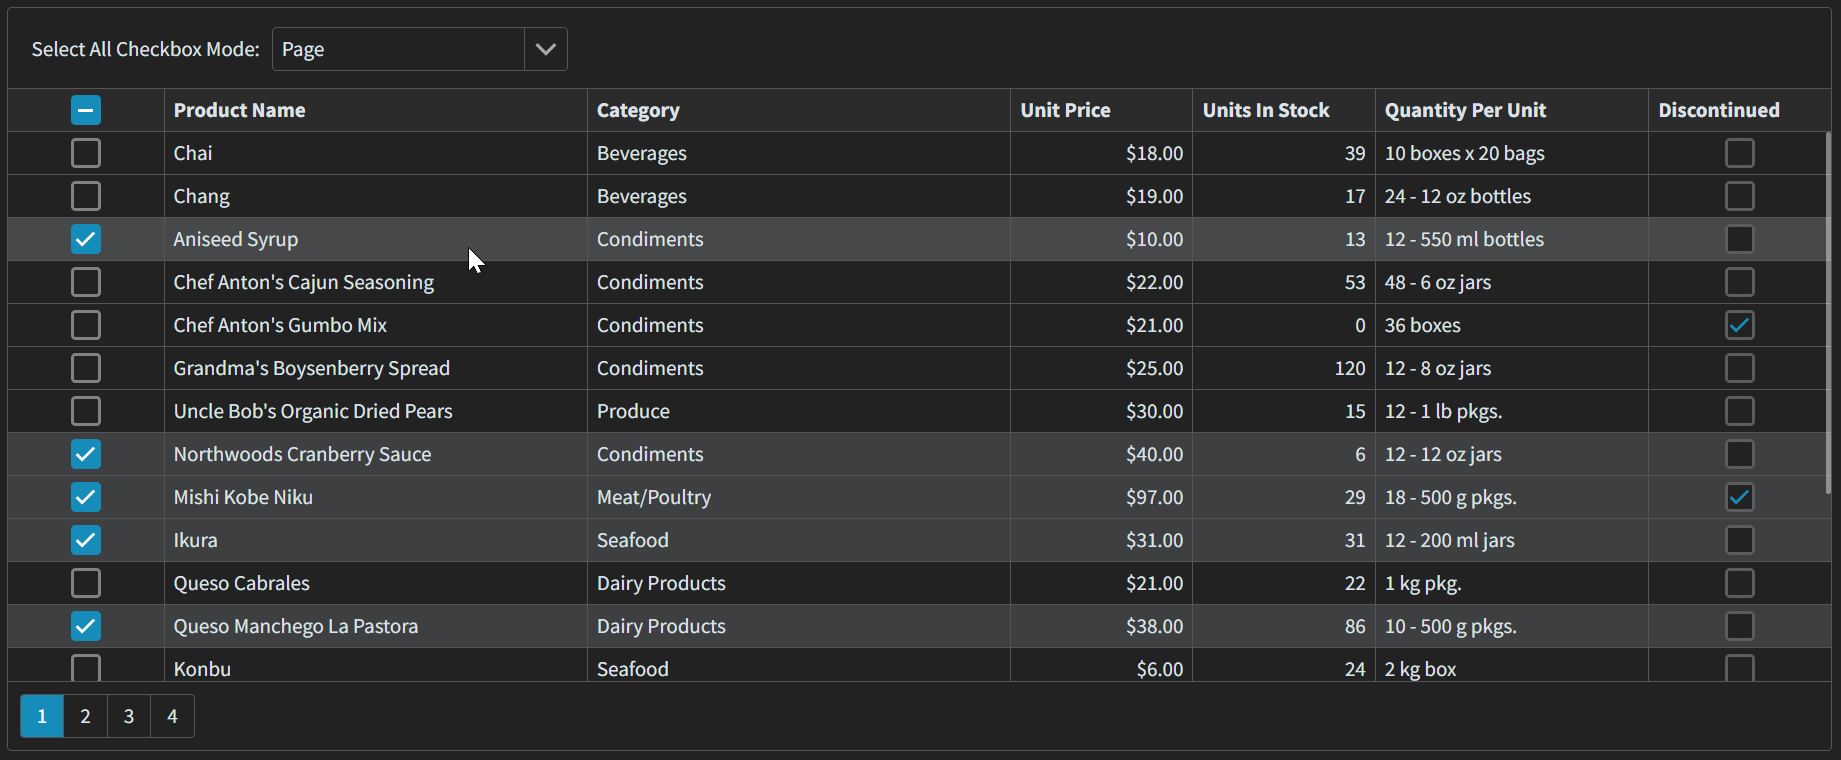
Task: Uncheck the Ikura selection checkbox
Action: pyautogui.click(x=86, y=540)
